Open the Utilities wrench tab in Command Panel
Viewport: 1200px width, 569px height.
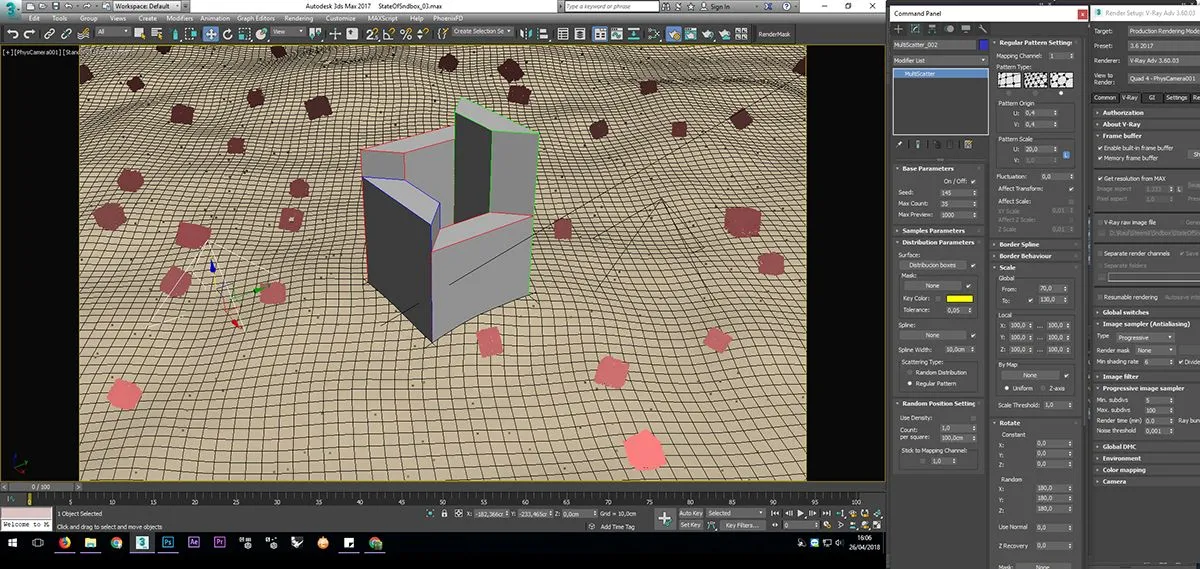tap(983, 29)
